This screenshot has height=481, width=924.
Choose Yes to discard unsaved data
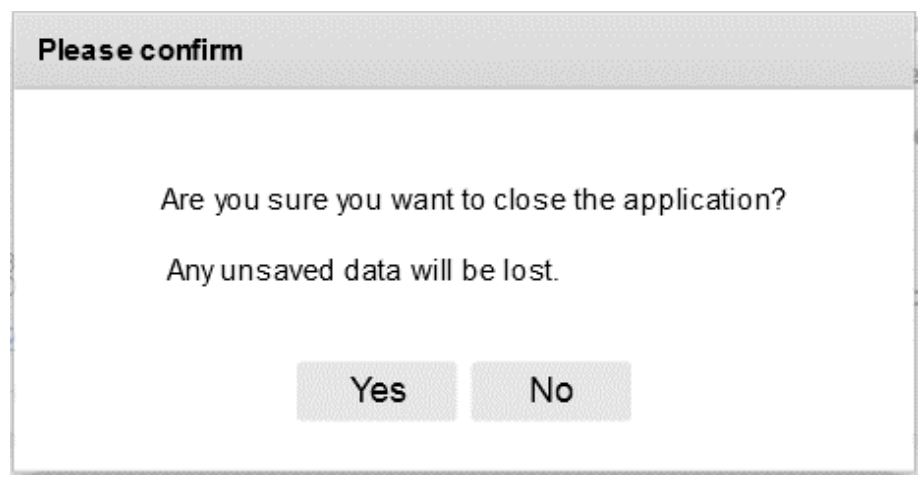click(x=377, y=391)
